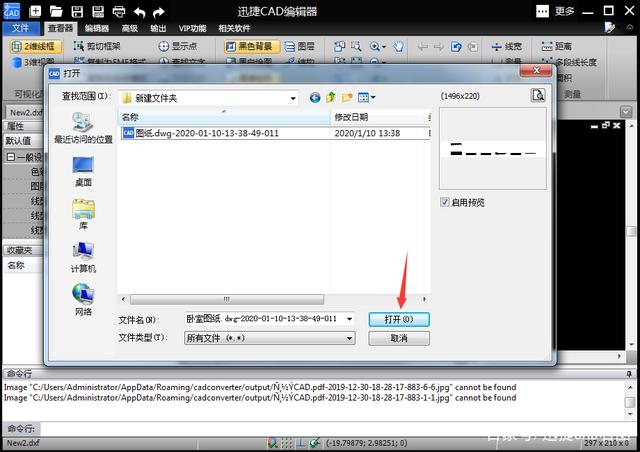
Task: Click the New file icon in title bar
Action: (36, 11)
